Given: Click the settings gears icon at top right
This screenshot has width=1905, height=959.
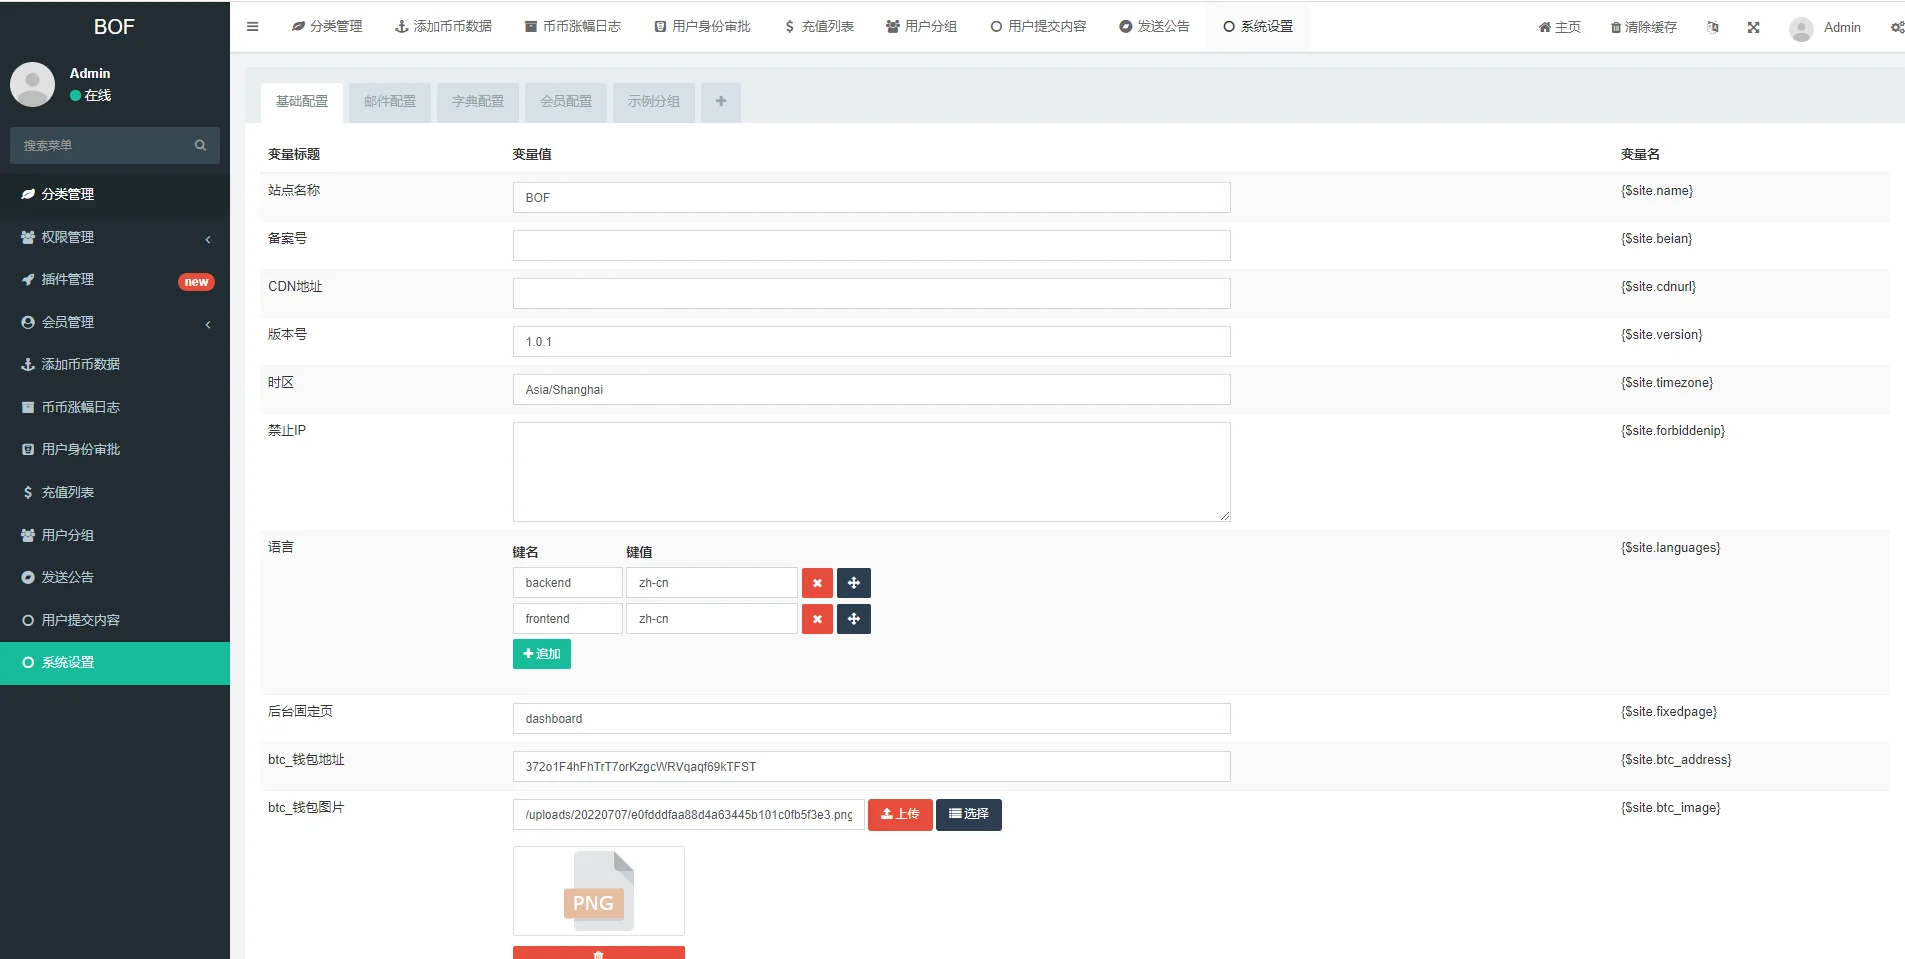Looking at the screenshot, I should [x=1896, y=28].
